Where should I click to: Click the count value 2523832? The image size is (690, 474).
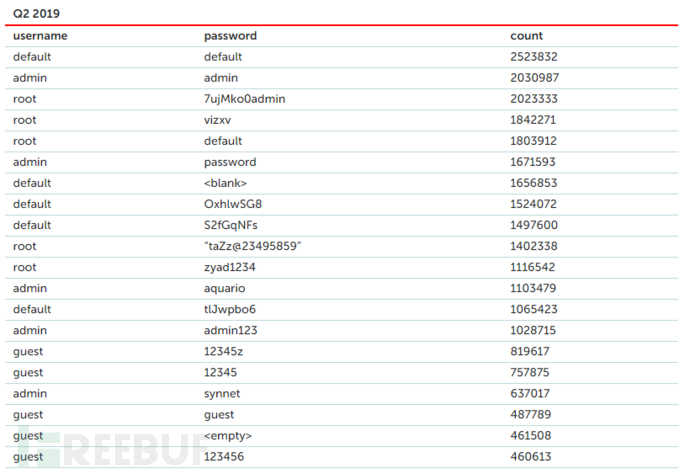(534, 57)
